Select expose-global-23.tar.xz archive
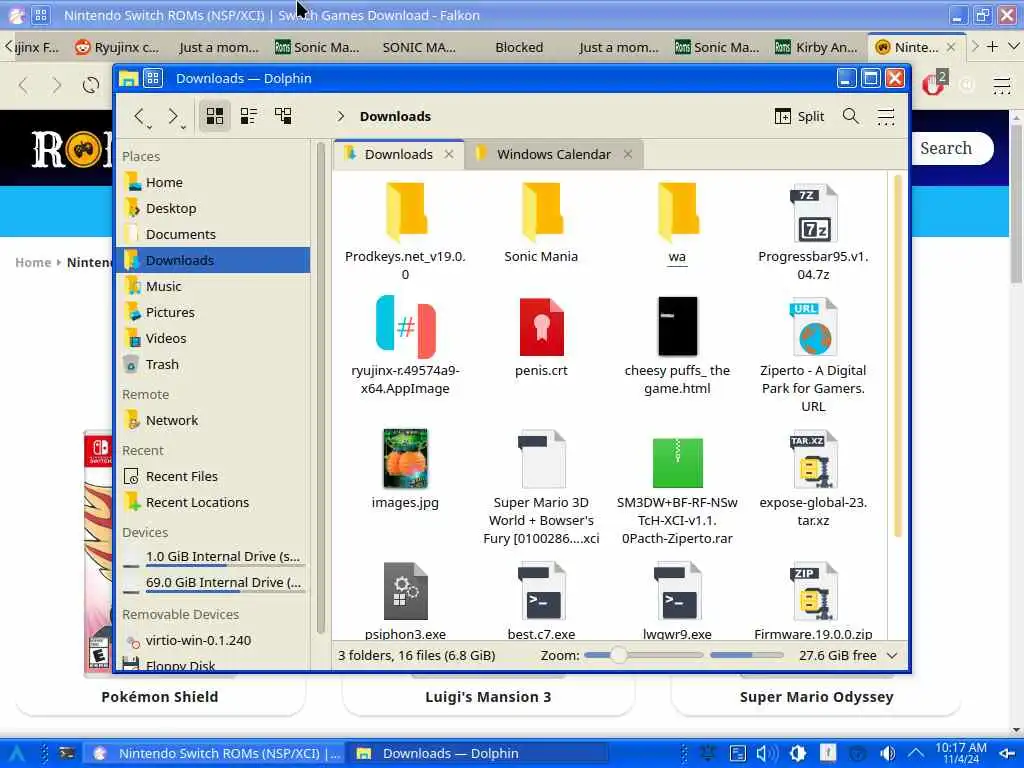The image size is (1024, 768). coord(813,478)
